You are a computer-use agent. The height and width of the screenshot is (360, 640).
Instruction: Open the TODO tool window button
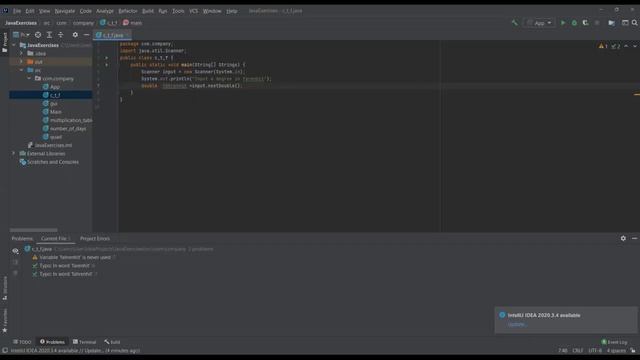[22, 342]
